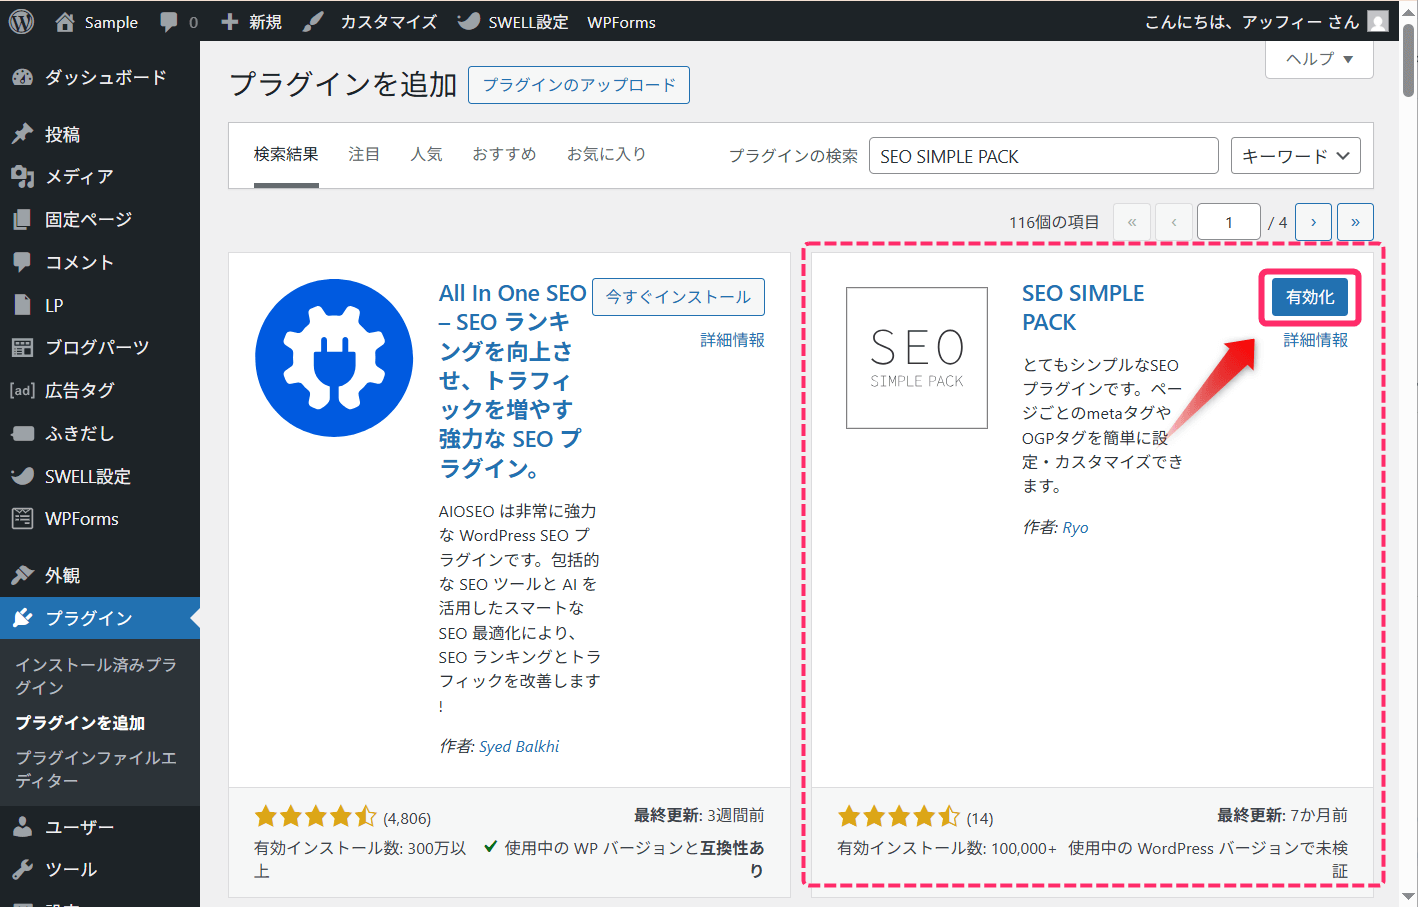Click the user avatar icon at top right
The height and width of the screenshot is (907, 1418).
(1377, 21)
